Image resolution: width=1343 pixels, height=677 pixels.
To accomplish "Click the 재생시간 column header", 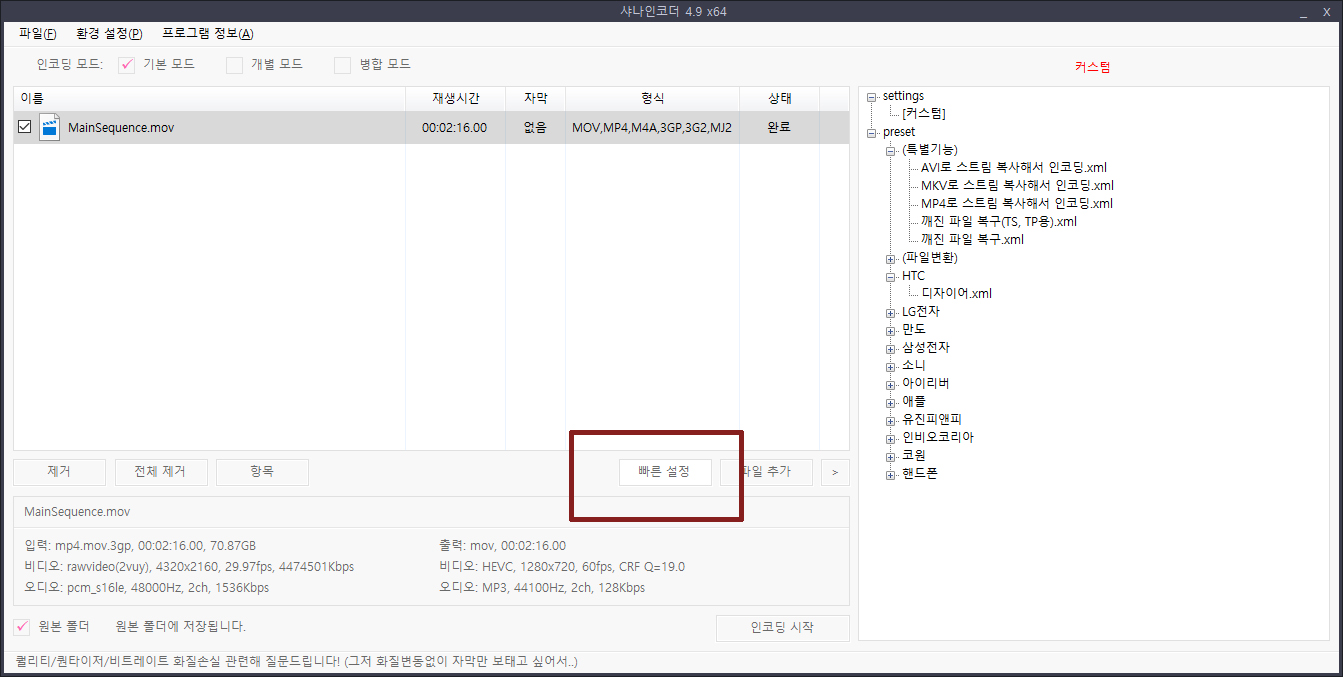I will 455,98.
